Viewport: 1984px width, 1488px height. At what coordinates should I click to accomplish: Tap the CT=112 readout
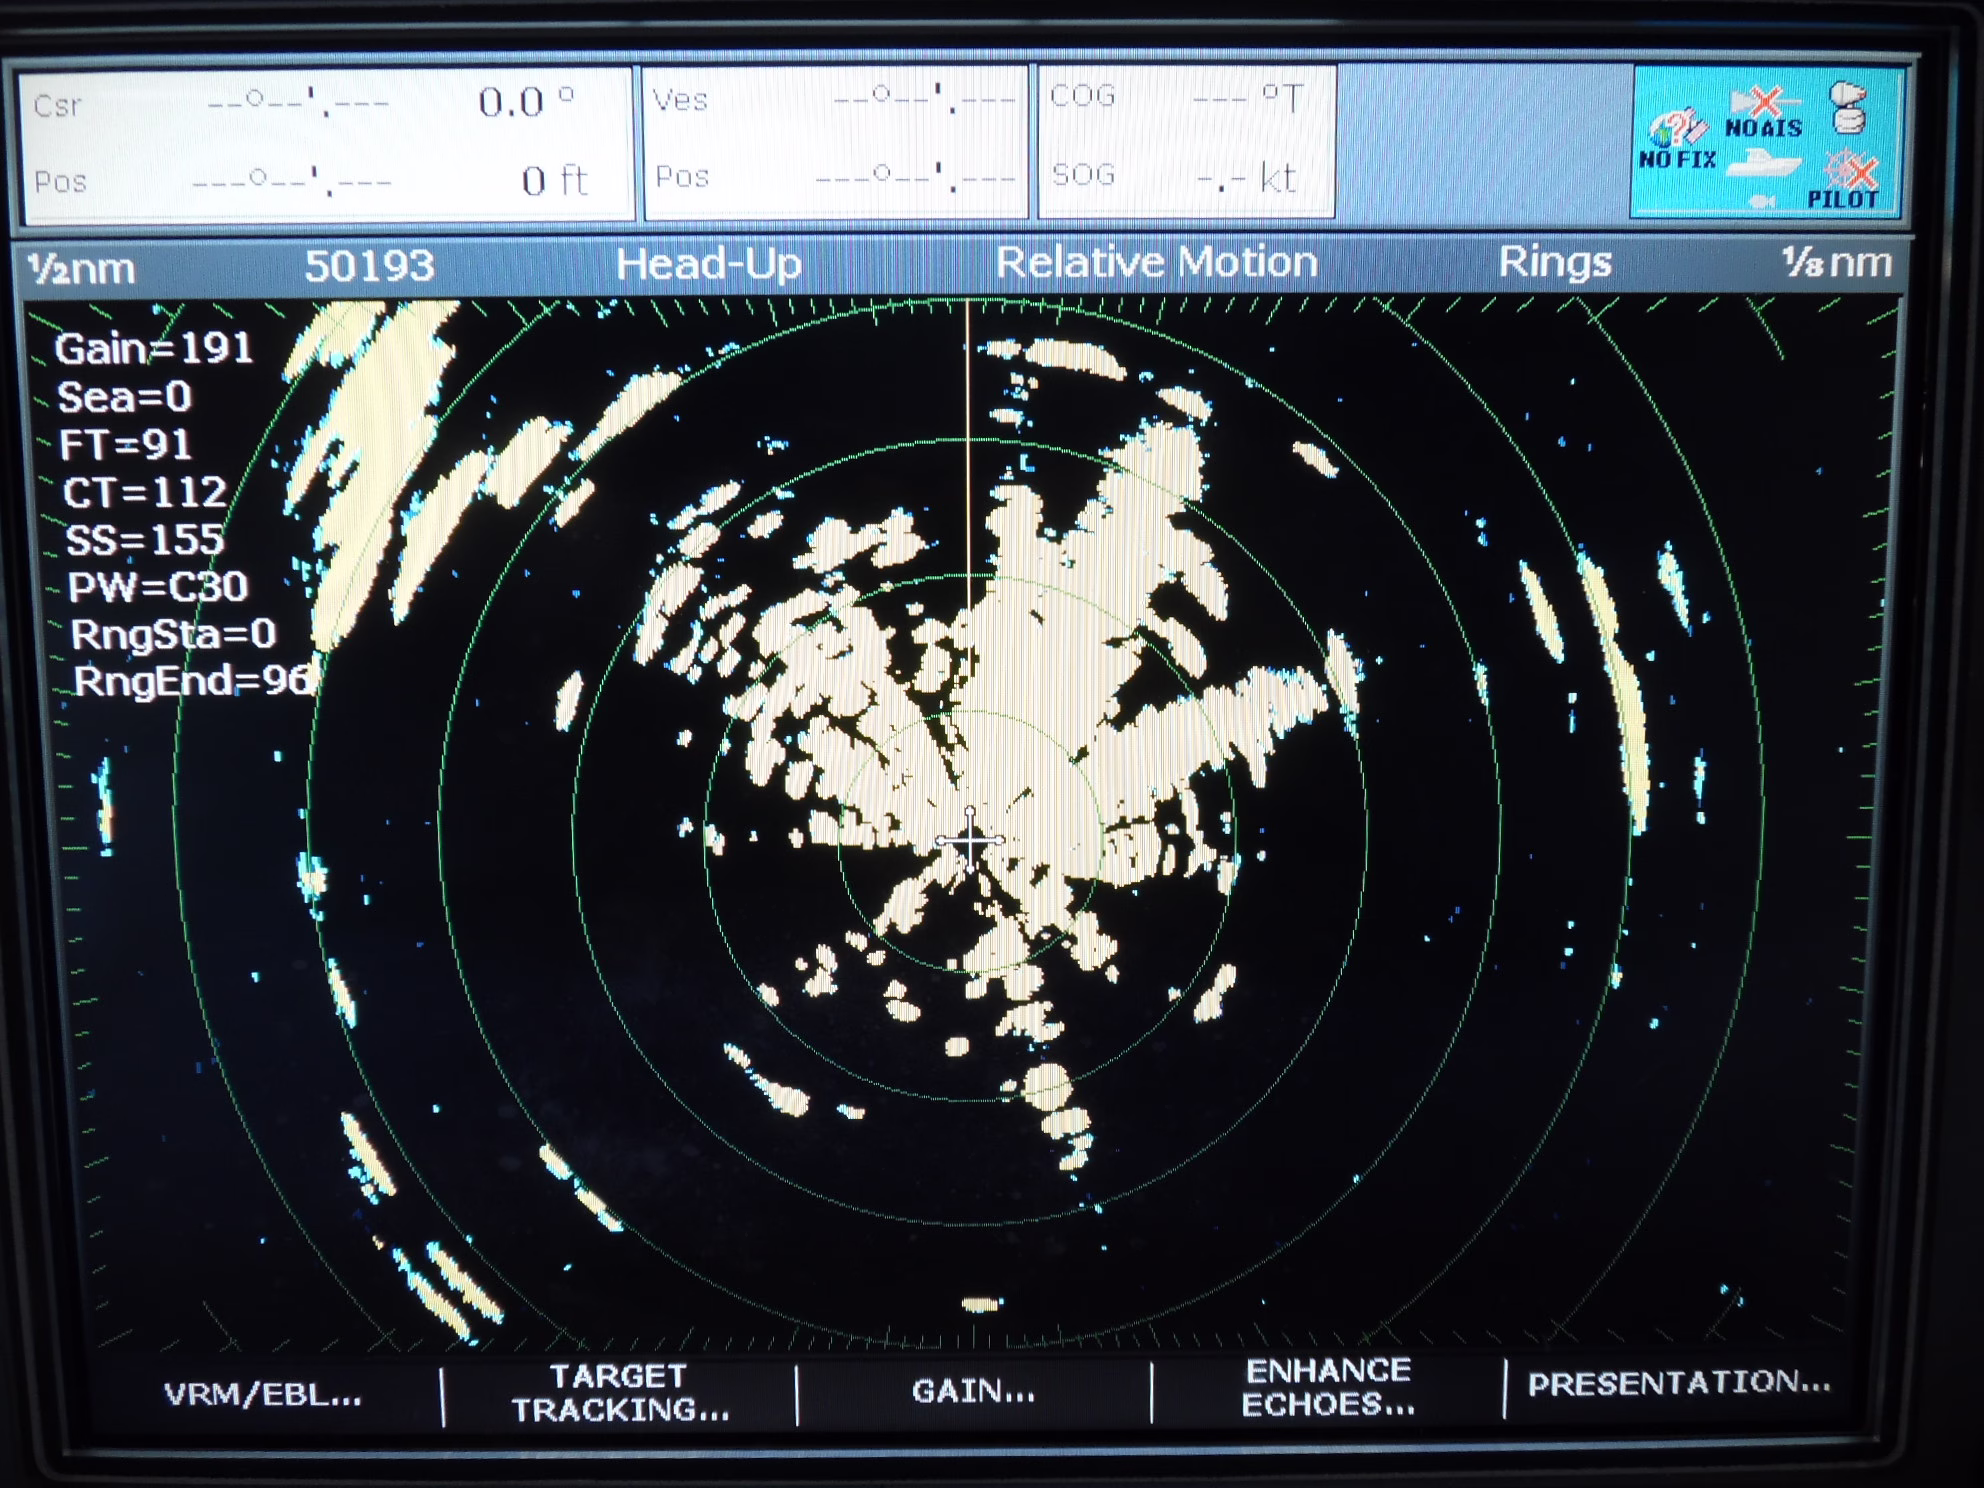tap(145, 492)
